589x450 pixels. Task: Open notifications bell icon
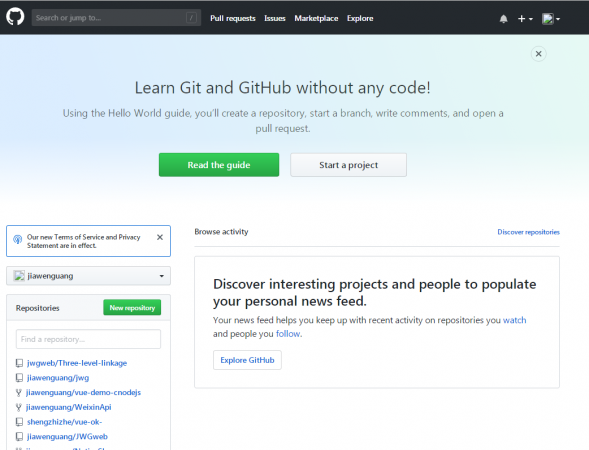tap(503, 19)
